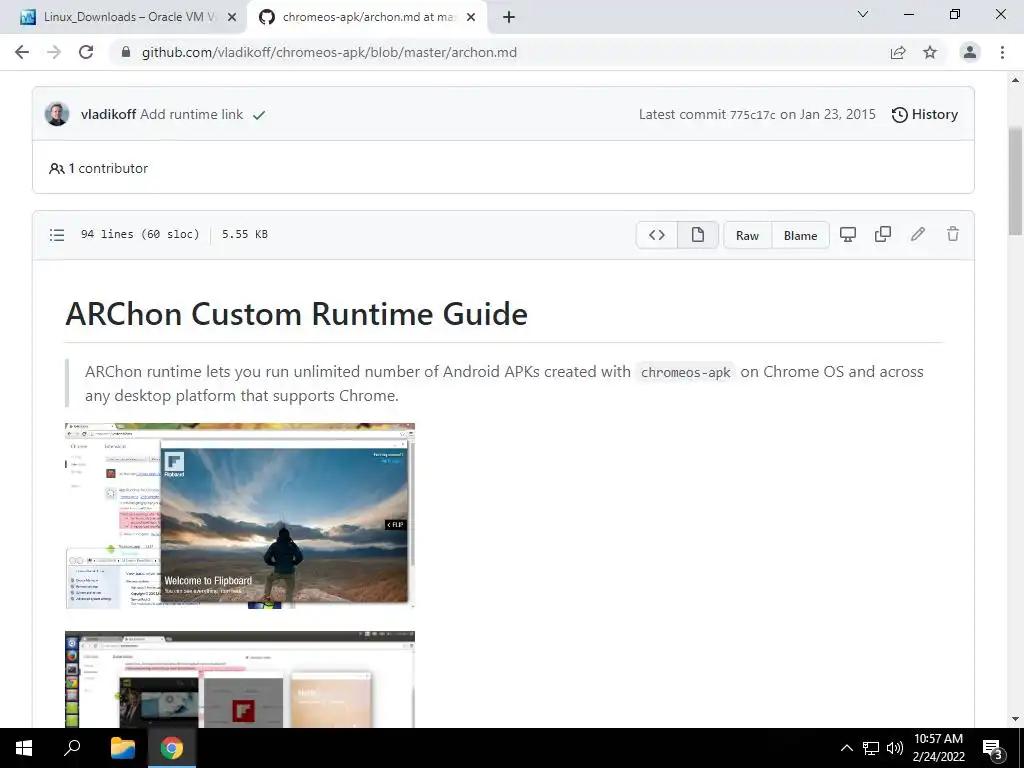Open table of contents list icon
The width and height of the screenshot is (1024, 768).
[57, 234]
